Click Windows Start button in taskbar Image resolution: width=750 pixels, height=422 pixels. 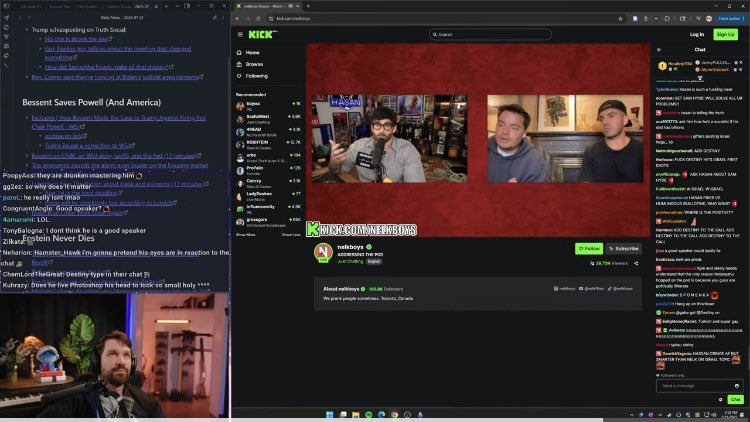tap(330, 414)
